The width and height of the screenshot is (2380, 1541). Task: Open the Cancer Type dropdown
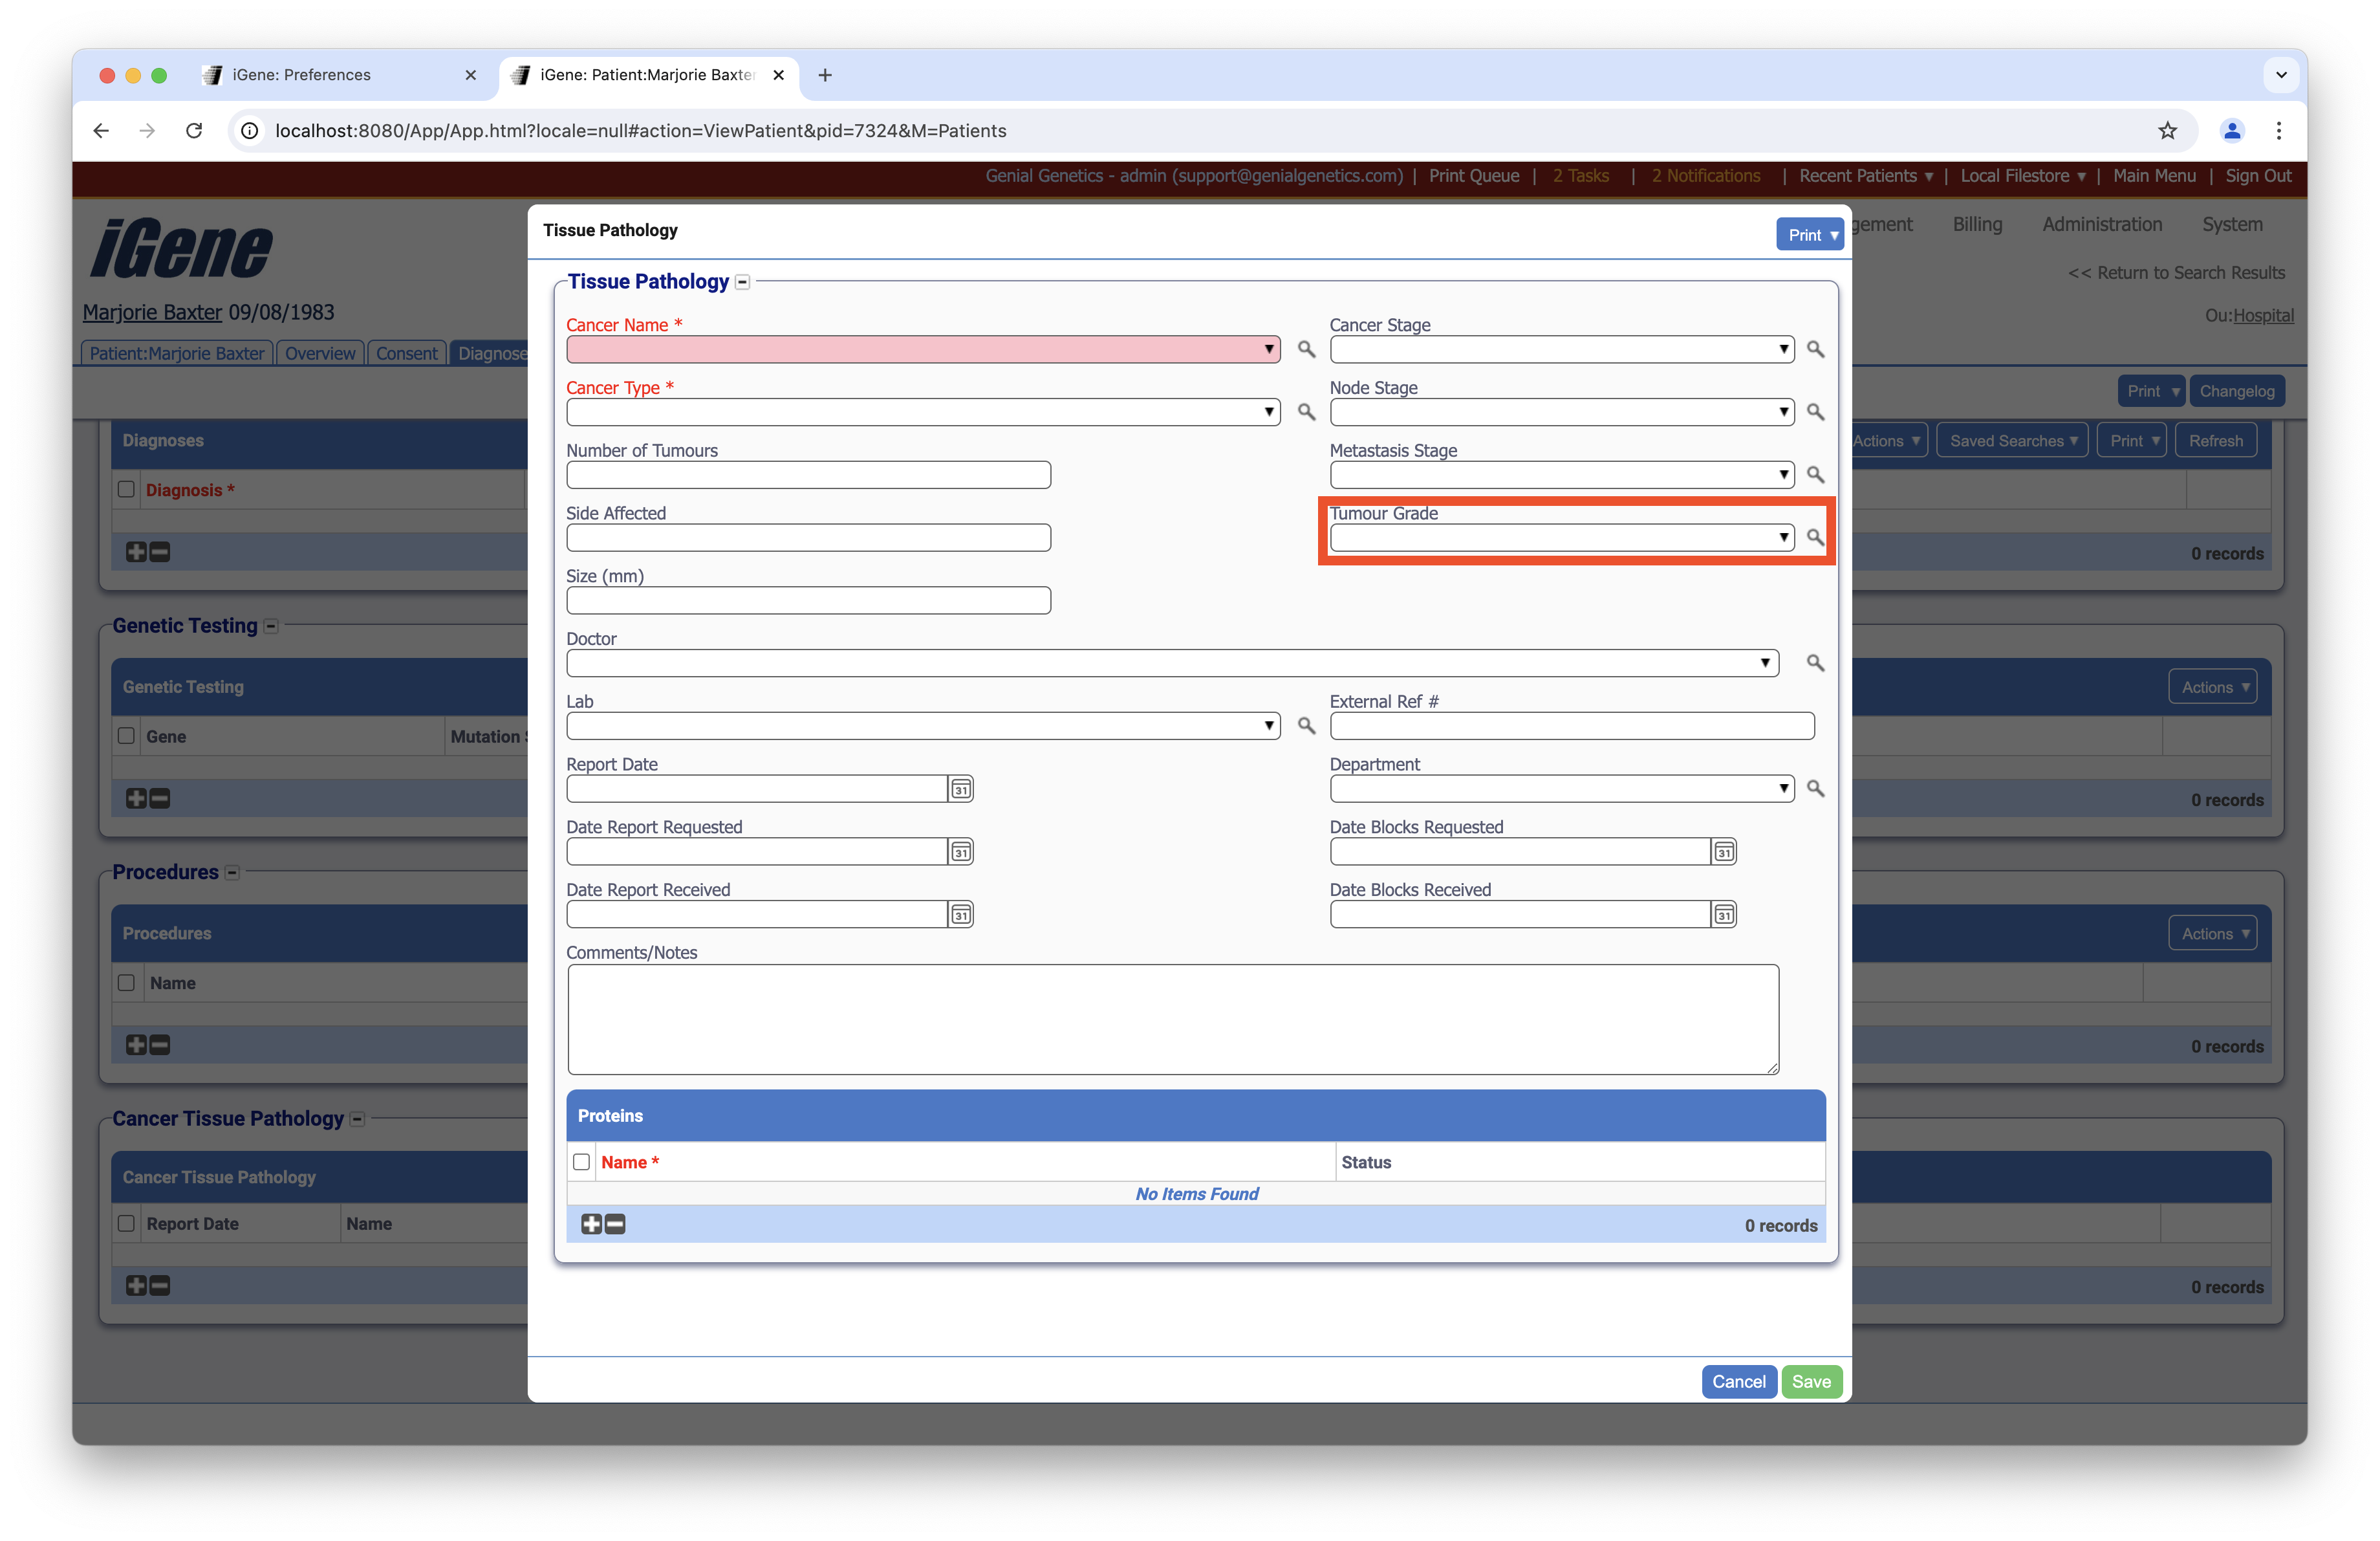tap(922, 412)
